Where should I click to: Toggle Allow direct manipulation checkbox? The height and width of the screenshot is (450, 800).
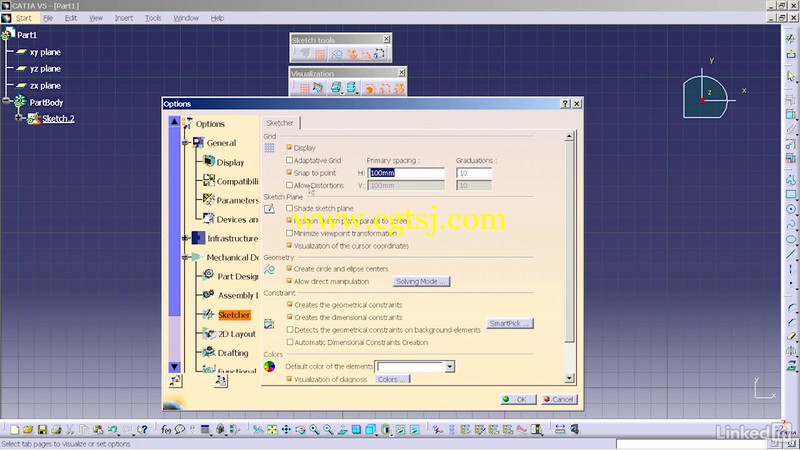(x=289, y=281)
